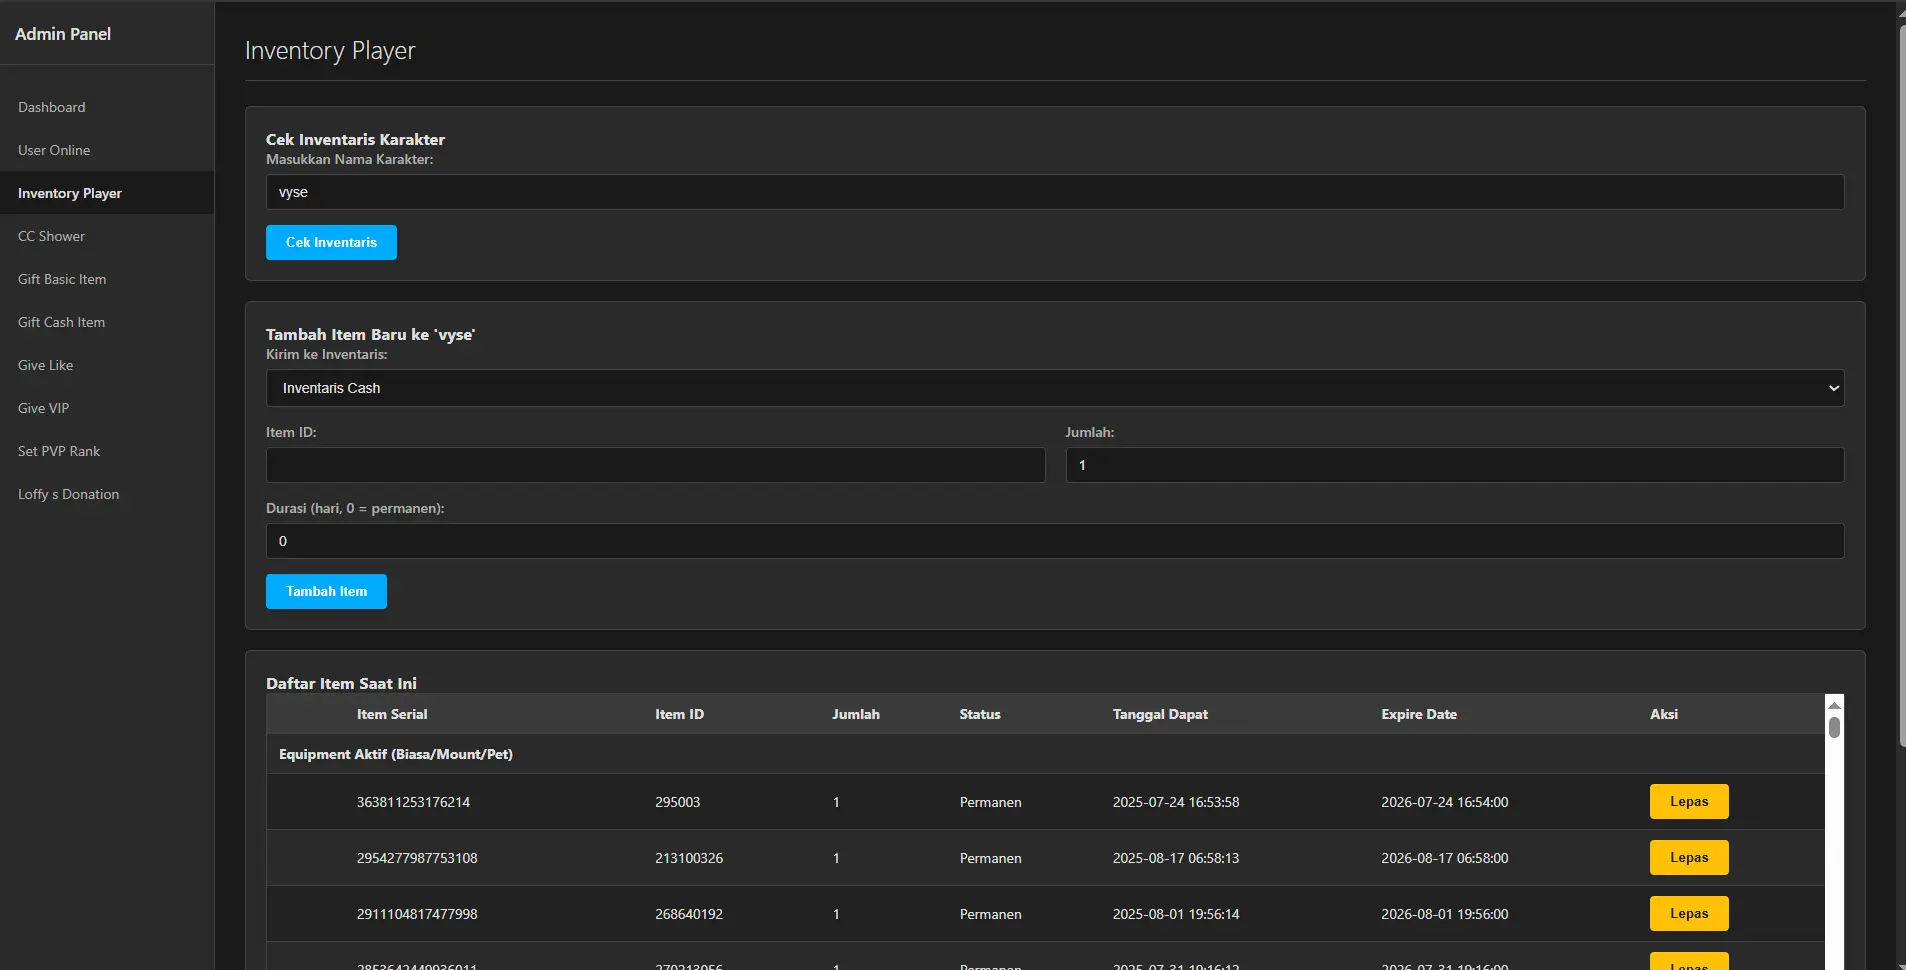The width and height of the screenshot is (1906, 970).
Task: Click the Jumlah column header
Action: pyautogui.click(x=856, y=714)
